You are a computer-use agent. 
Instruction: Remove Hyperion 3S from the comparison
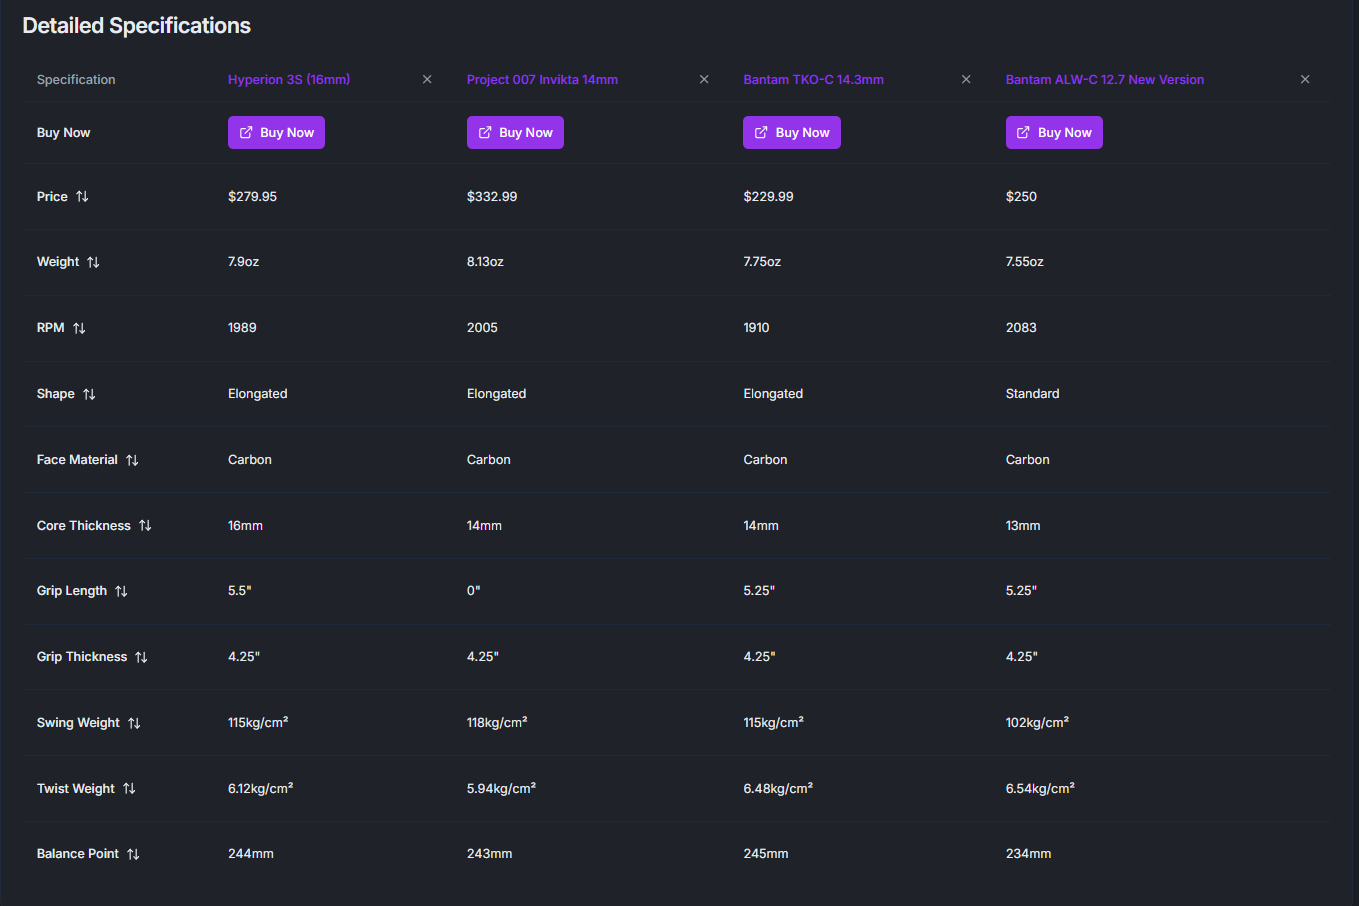427,79
